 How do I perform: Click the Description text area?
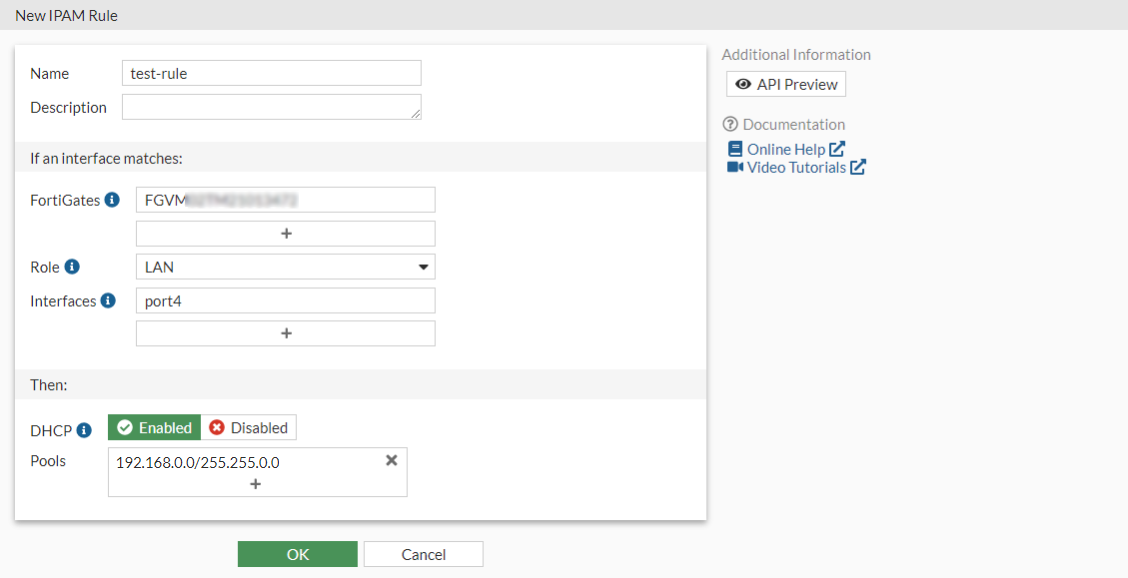[x=271, y=107]
